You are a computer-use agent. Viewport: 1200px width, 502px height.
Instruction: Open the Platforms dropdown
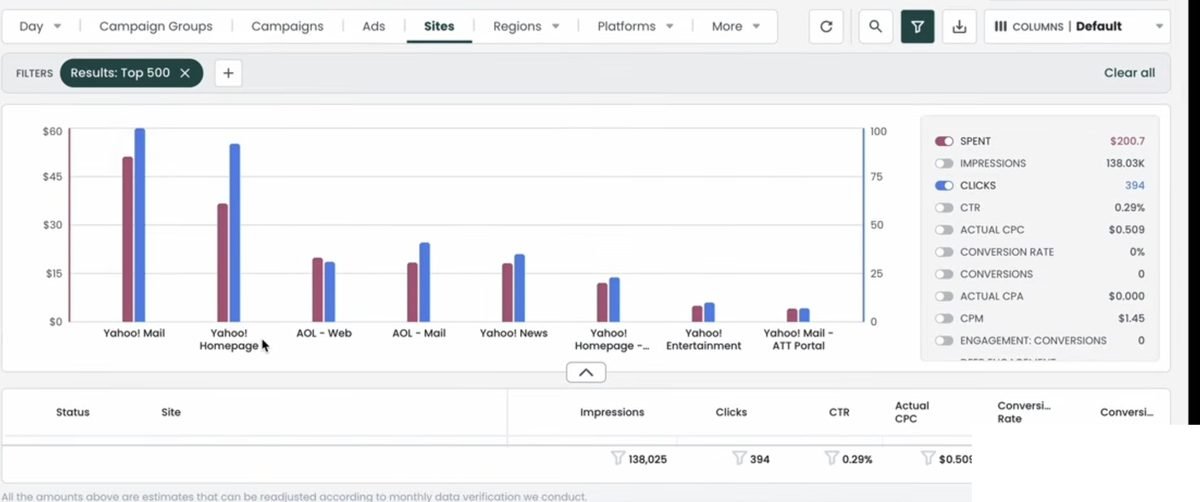click(635, 27)
